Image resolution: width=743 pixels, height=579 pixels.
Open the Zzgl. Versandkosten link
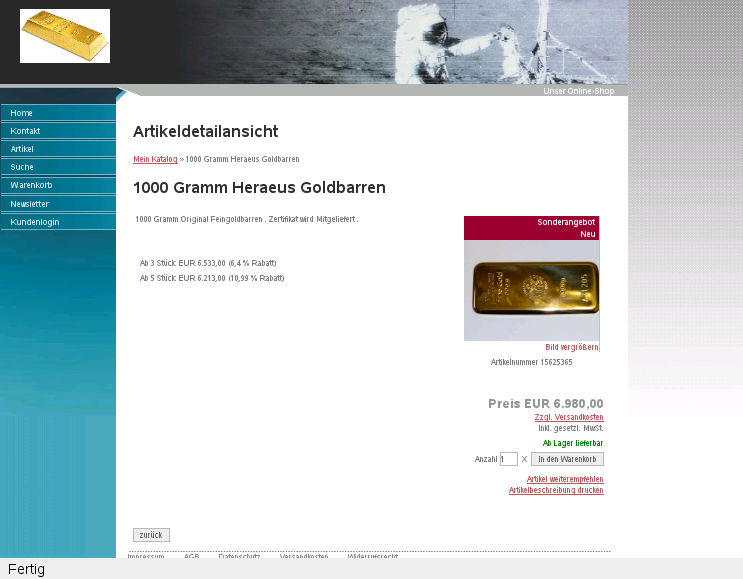[569, 417]
